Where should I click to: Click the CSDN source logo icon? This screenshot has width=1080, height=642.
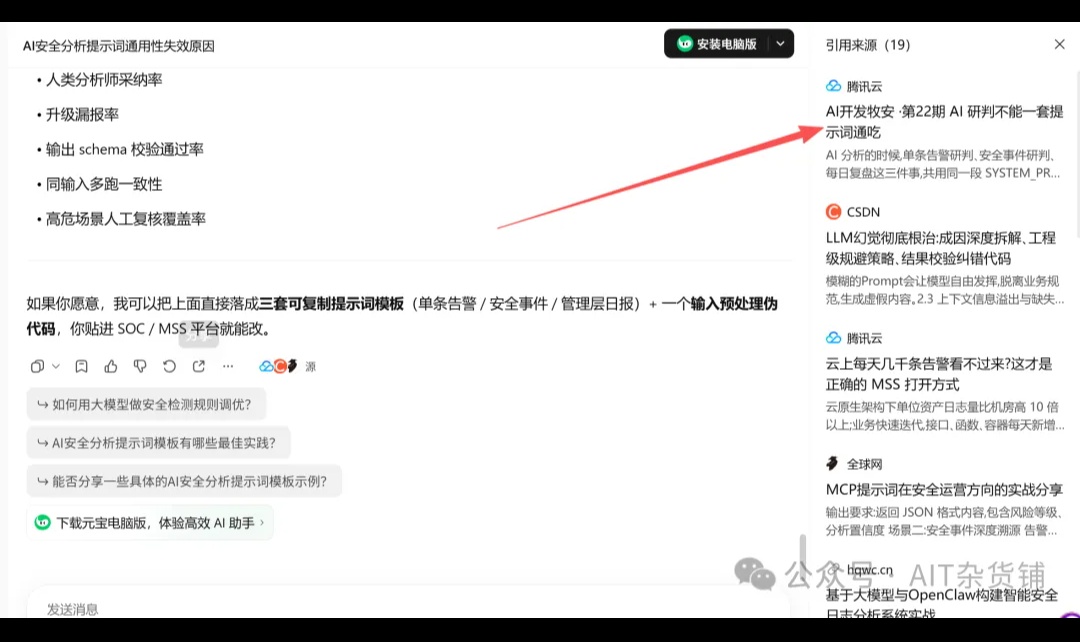[x=833, y=211]
